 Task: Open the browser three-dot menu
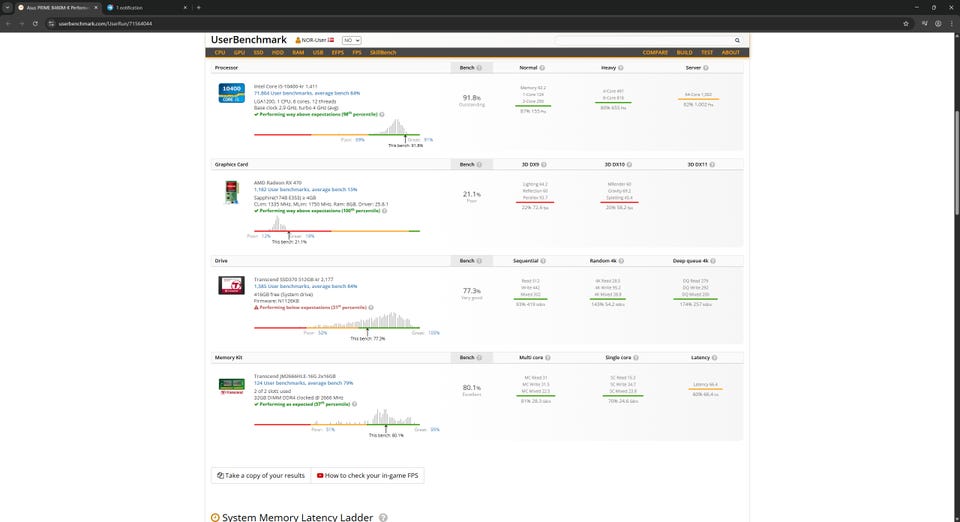point(952,24)
